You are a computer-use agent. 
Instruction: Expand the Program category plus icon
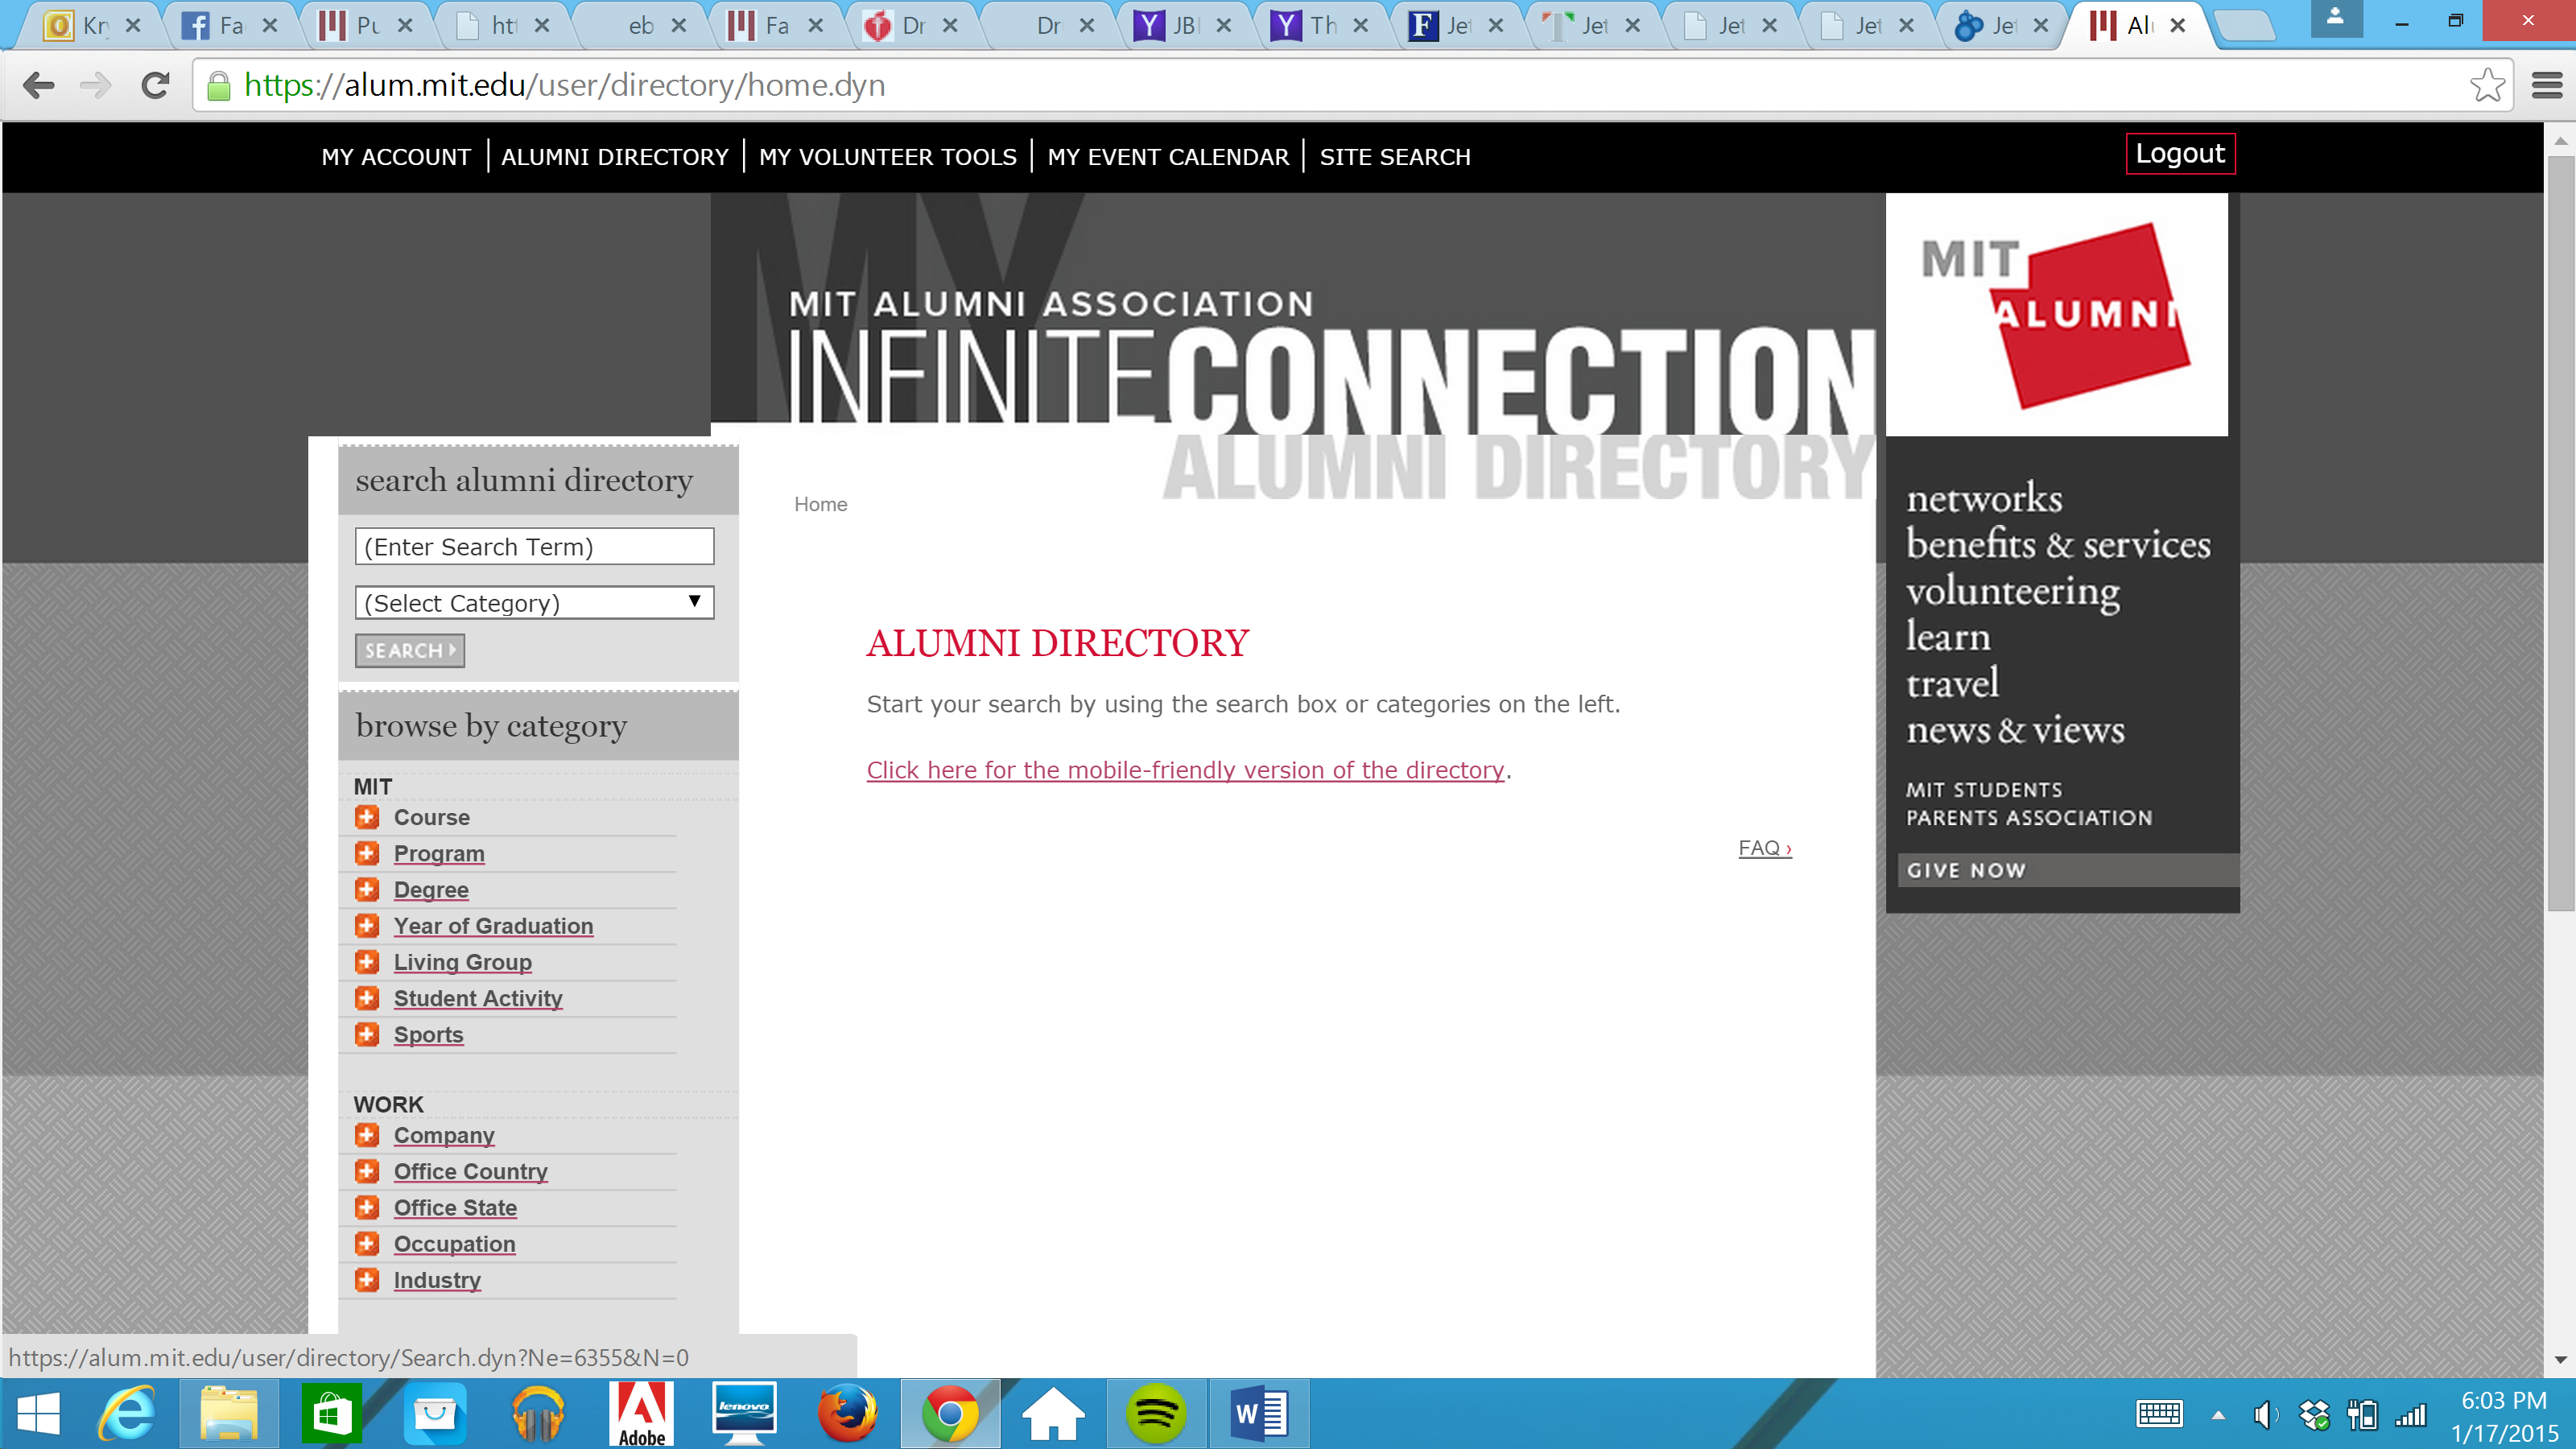click(367, 853)
